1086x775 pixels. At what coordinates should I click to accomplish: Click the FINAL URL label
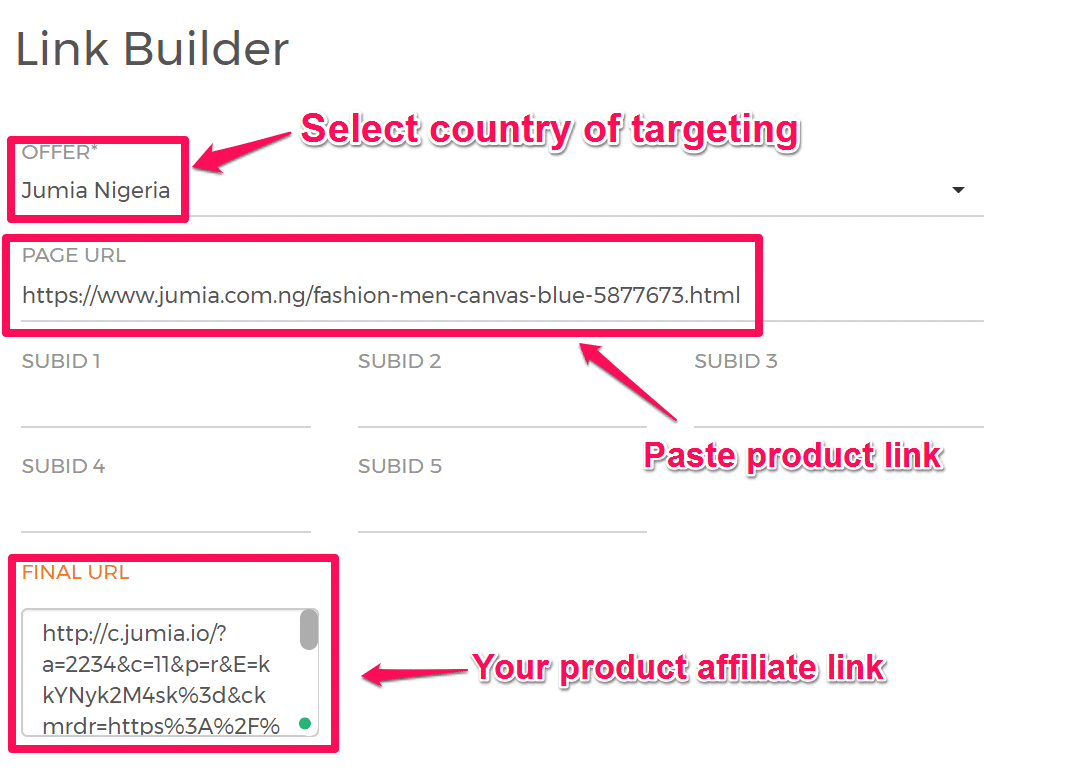[x=74, y=572]
